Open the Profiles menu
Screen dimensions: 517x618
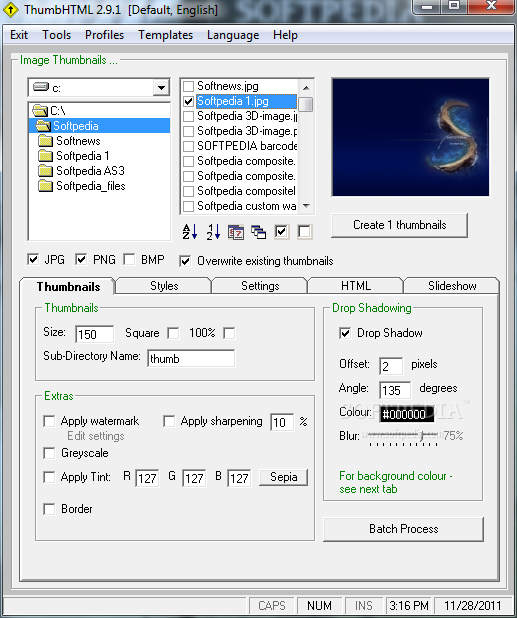[x=104, y=35]
